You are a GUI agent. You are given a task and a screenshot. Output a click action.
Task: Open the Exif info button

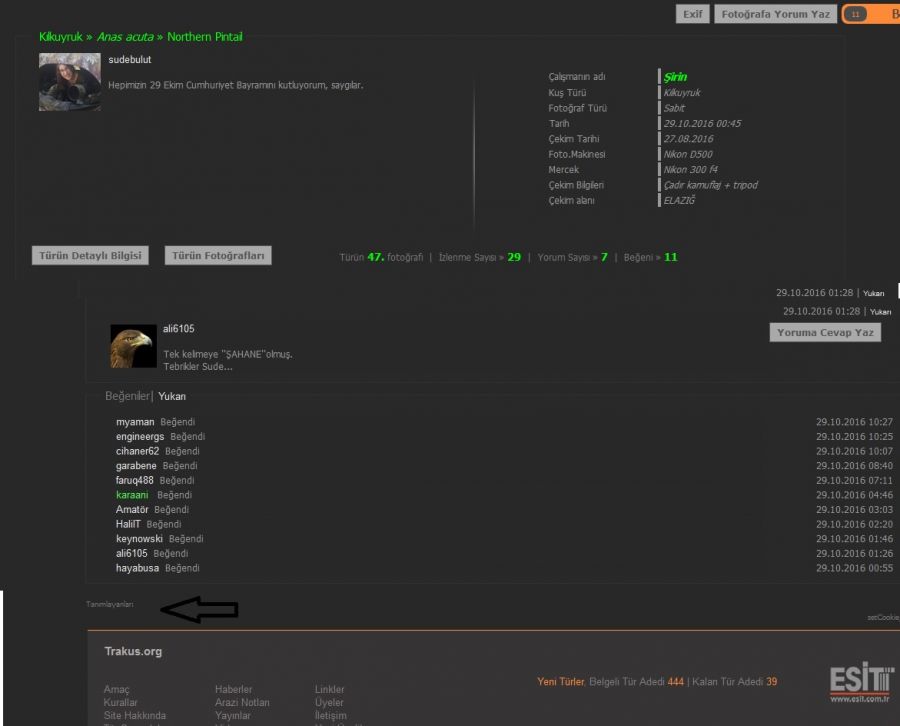coord(691,14)
